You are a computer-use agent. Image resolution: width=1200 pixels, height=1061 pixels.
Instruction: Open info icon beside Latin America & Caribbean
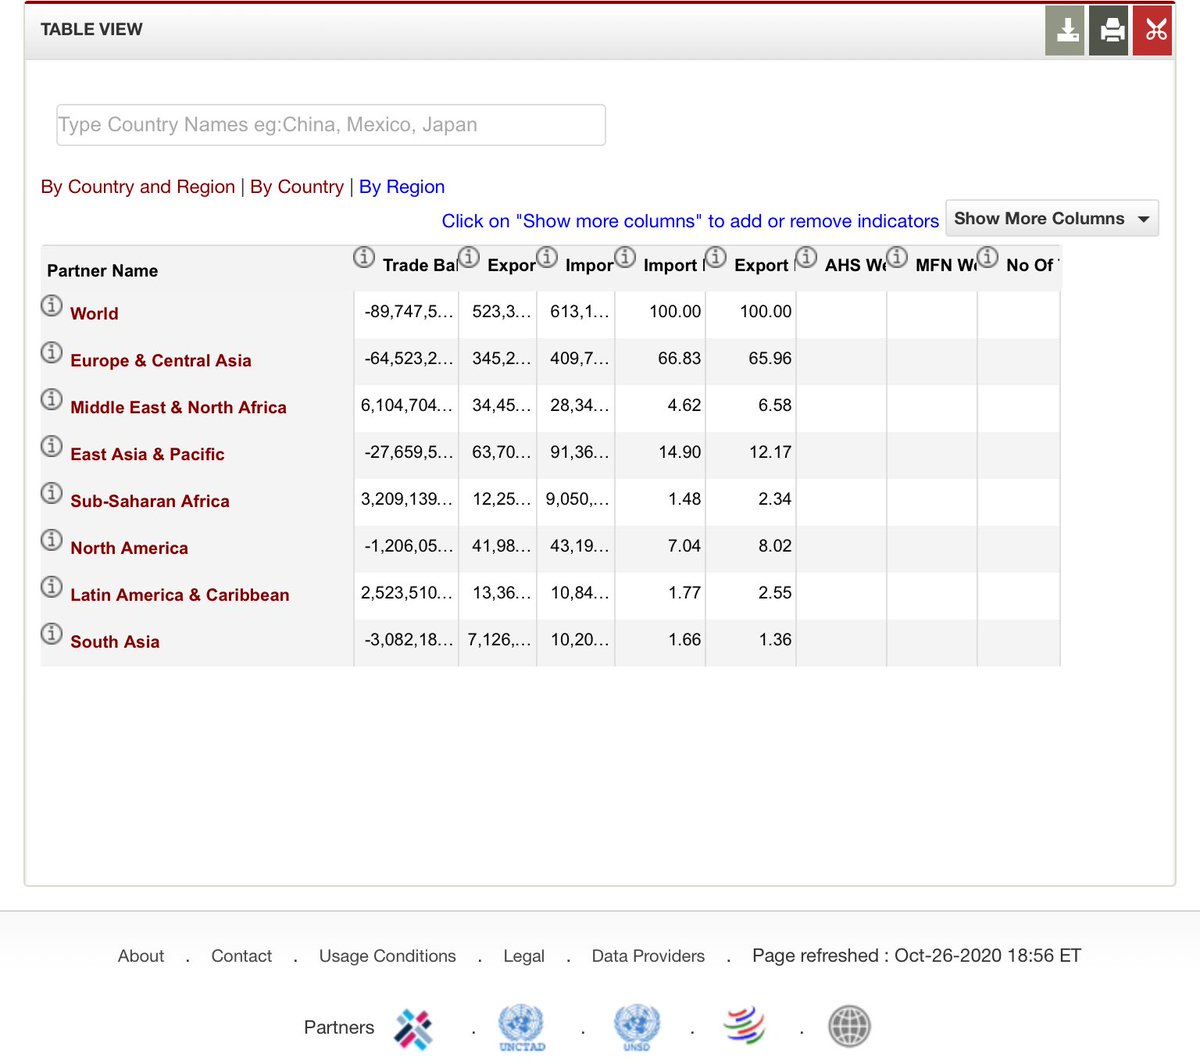pos(52,587)
